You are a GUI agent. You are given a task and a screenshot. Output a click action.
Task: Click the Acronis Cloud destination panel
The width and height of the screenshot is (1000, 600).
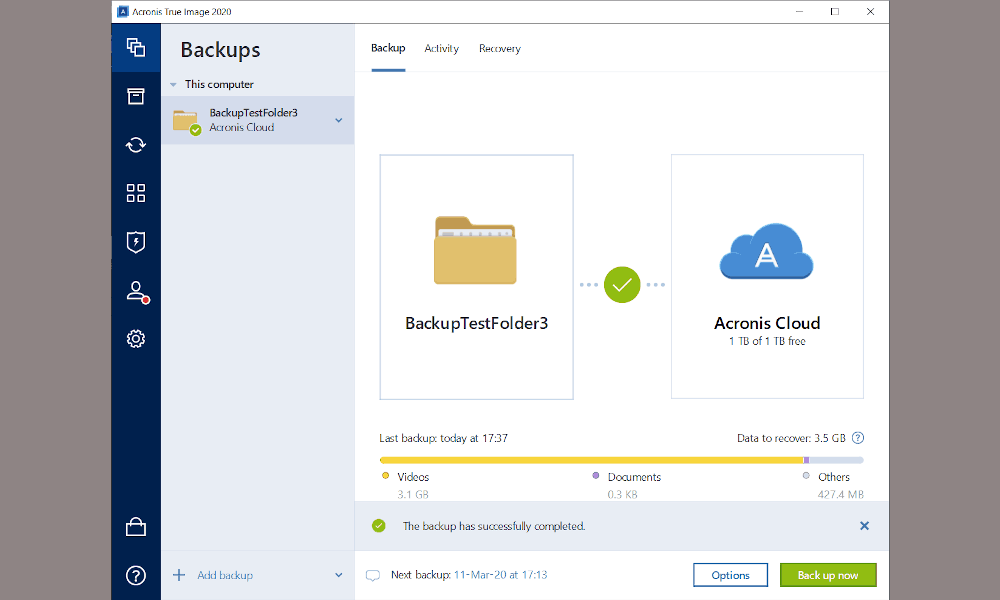[767, 277]
